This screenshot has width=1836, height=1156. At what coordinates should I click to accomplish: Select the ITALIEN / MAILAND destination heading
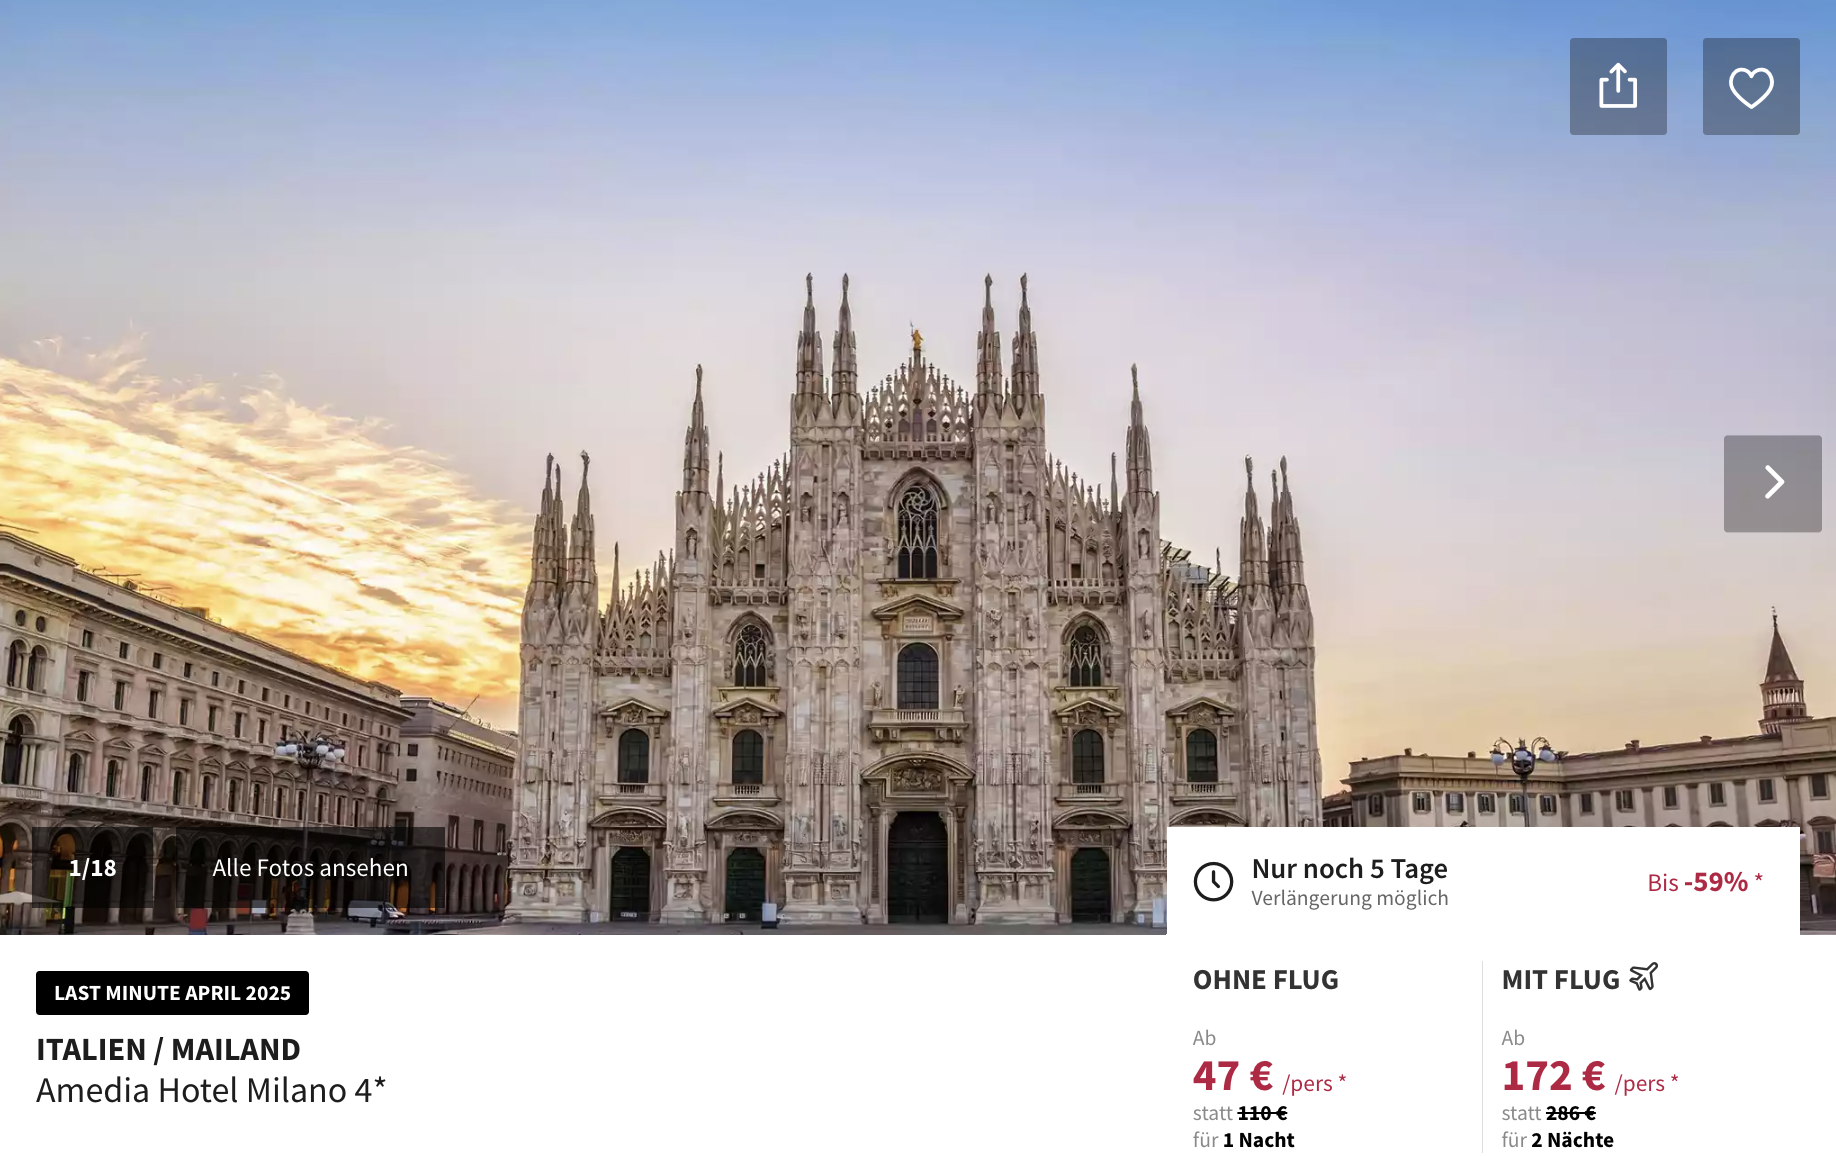168,1049
